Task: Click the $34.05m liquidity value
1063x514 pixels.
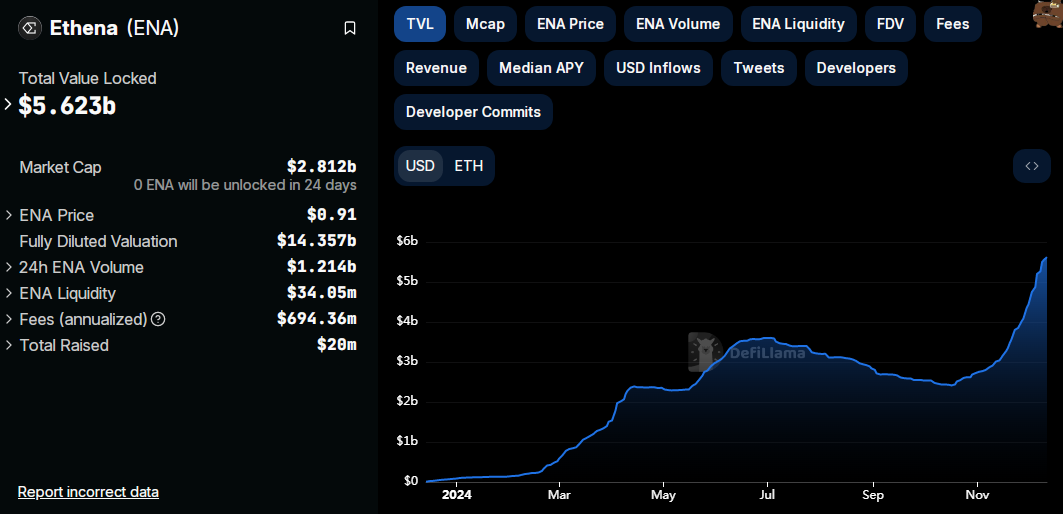Action: pos(321,293)
